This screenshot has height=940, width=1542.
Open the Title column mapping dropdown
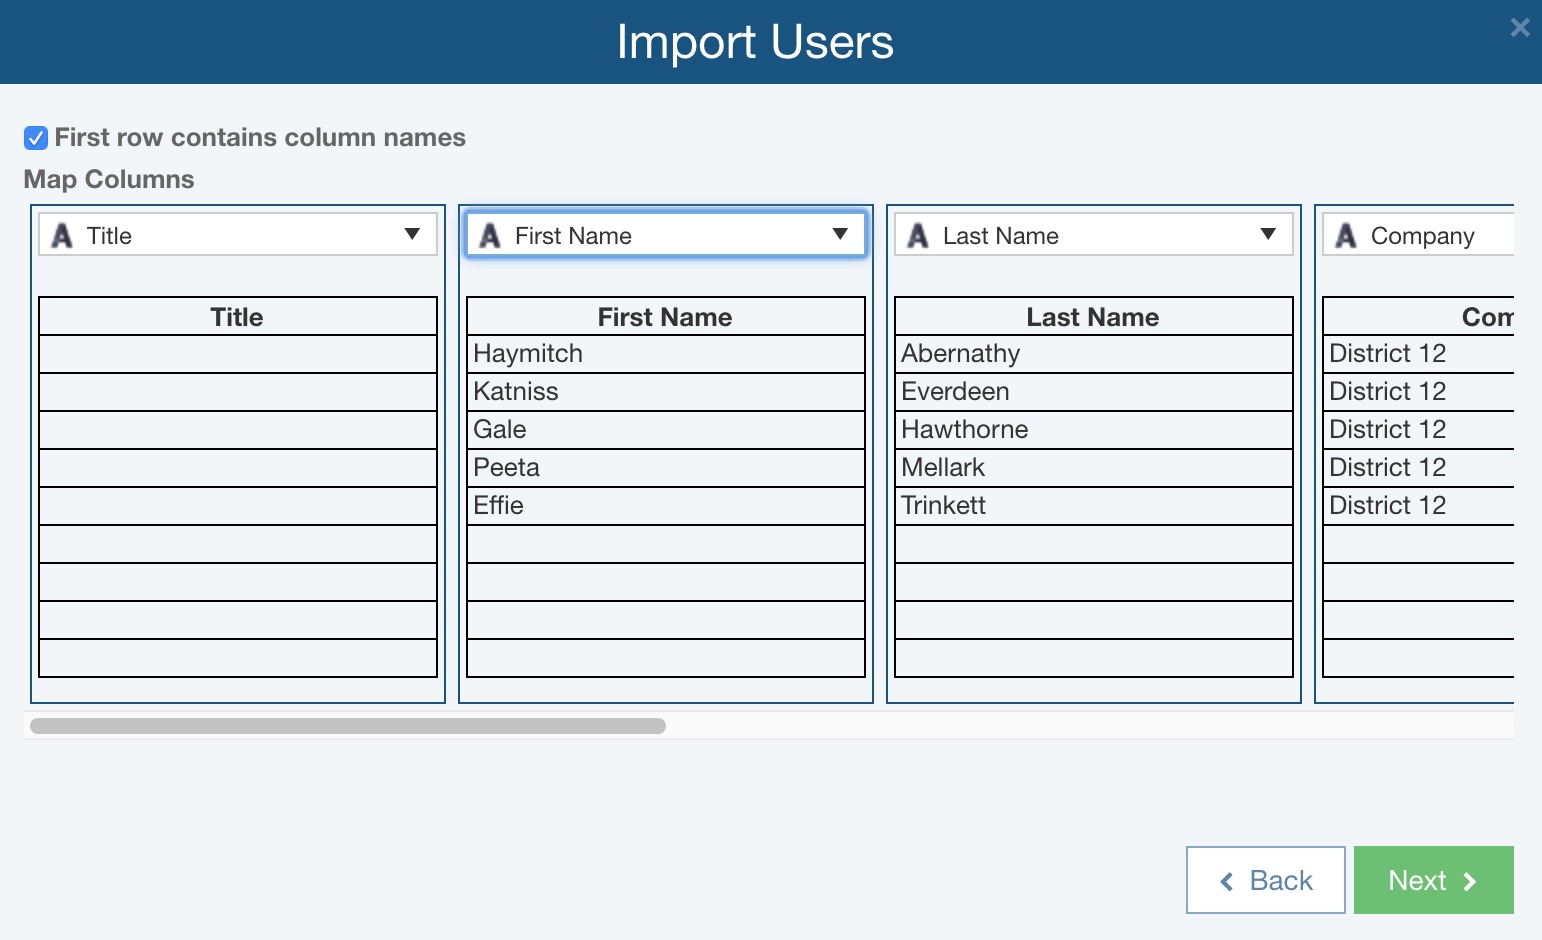[x=237, y=234]
